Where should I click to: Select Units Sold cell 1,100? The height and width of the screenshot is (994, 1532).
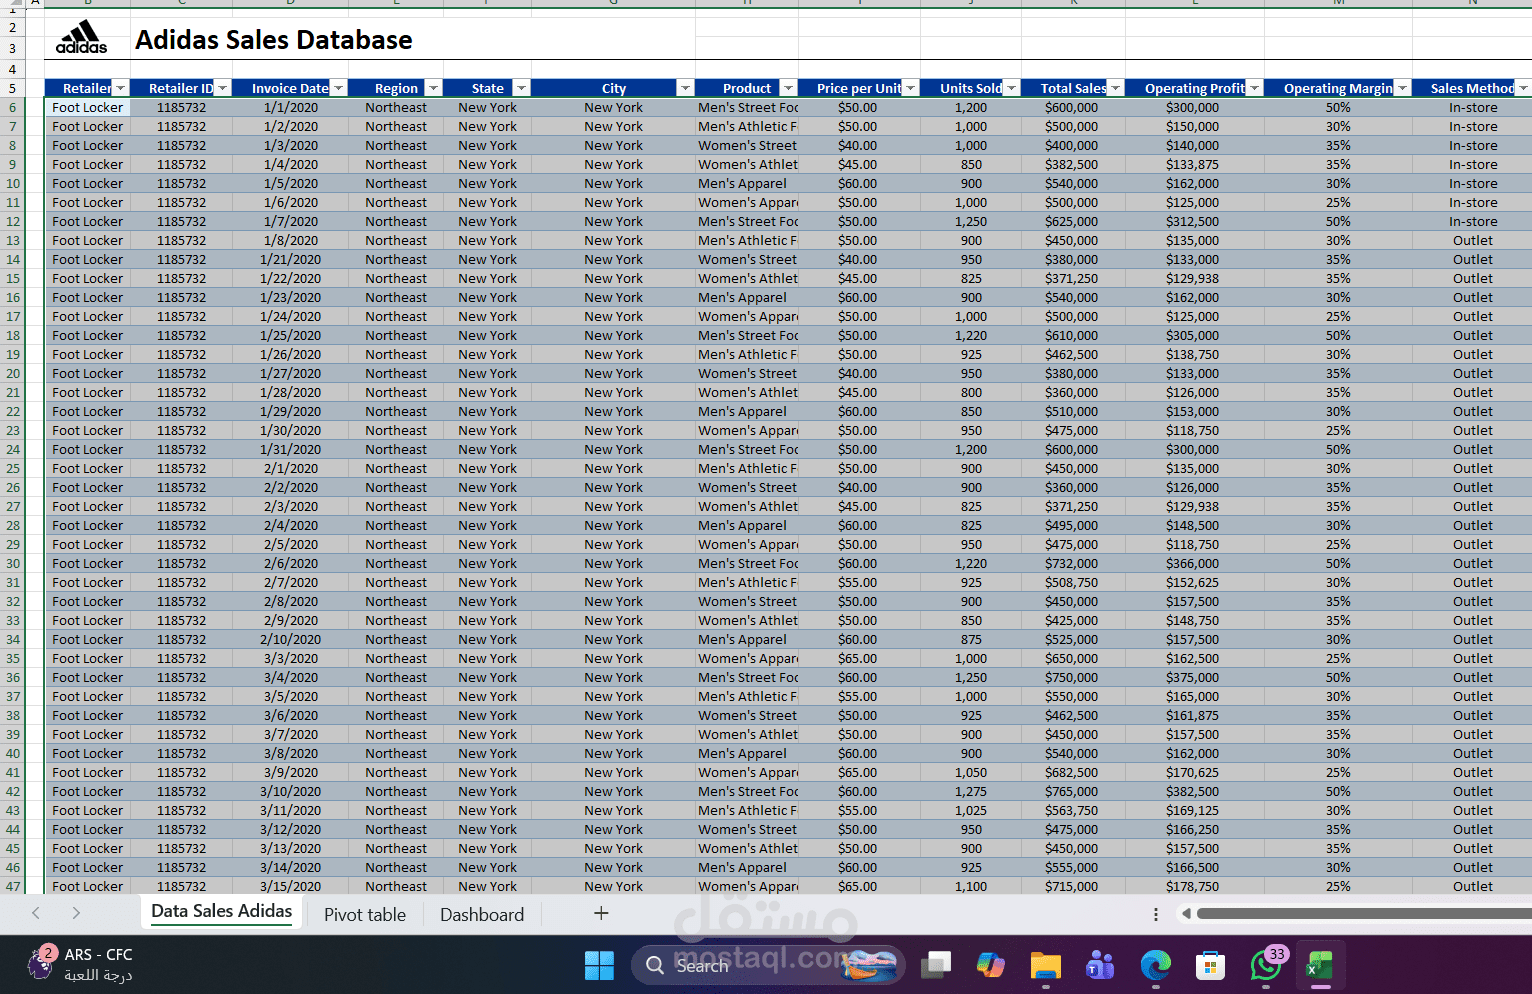[971, 886]
